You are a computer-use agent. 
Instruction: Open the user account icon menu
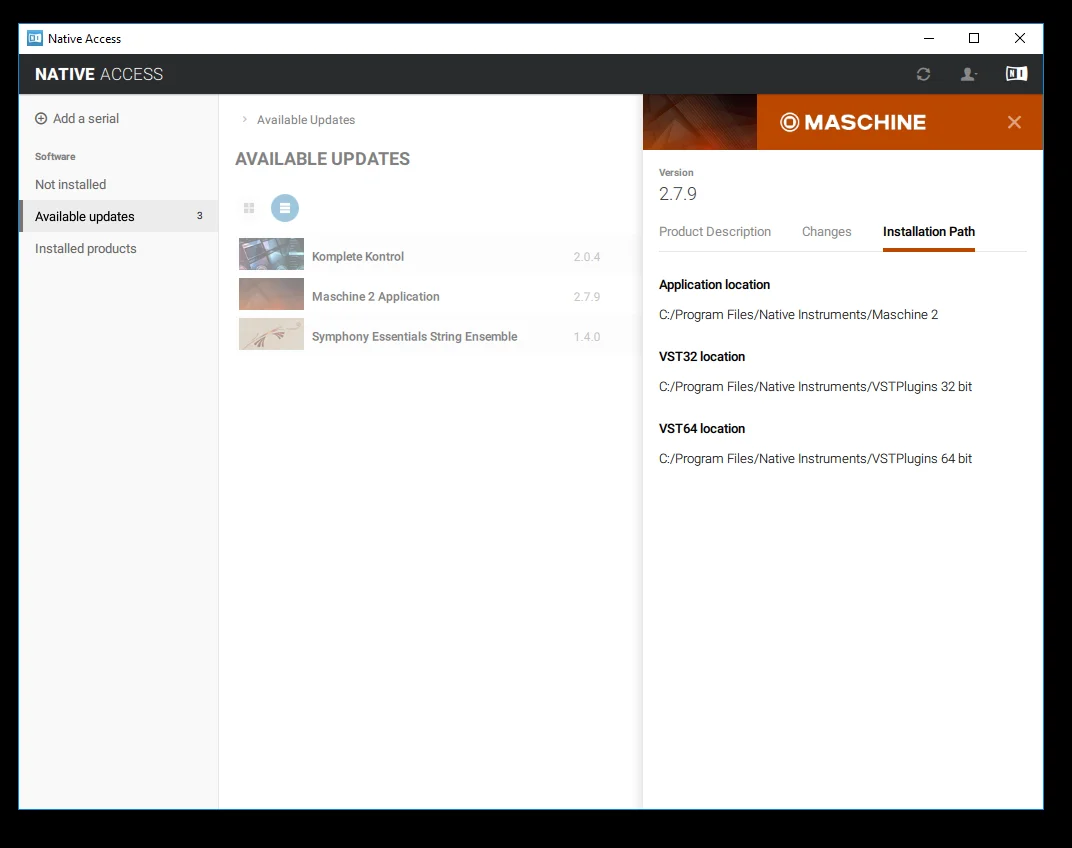[967, 74]
